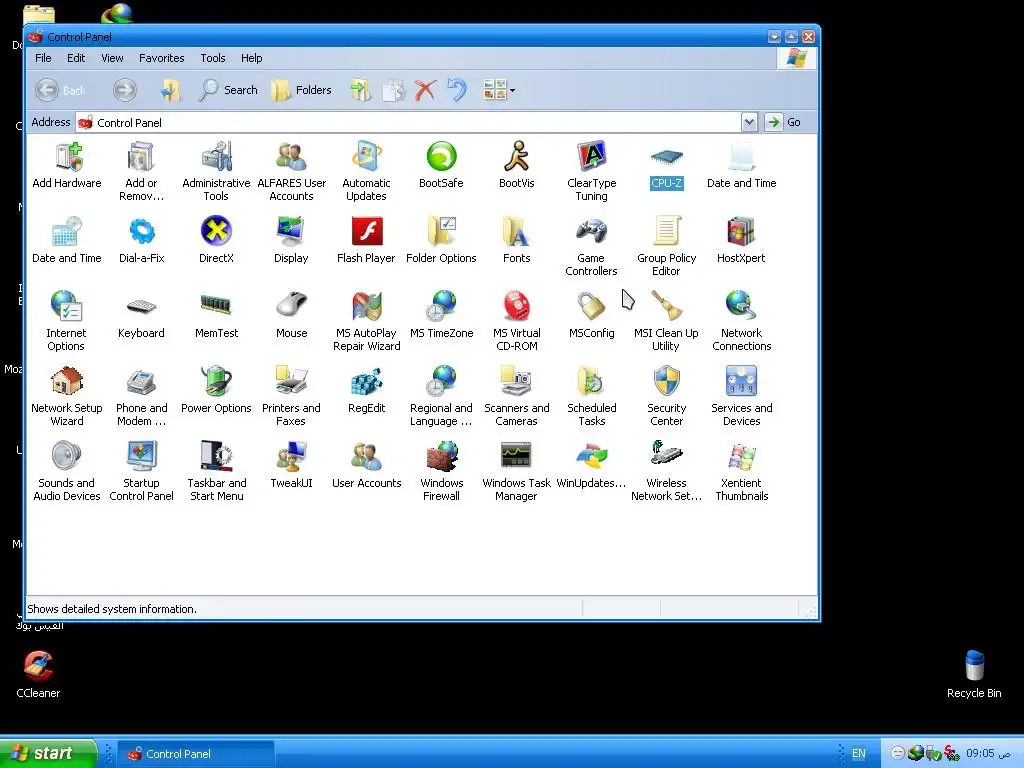This screenshot has height=768, width=1024.
Task: Open MS Virtual CD-ROM icon
Action: [517, 321]
